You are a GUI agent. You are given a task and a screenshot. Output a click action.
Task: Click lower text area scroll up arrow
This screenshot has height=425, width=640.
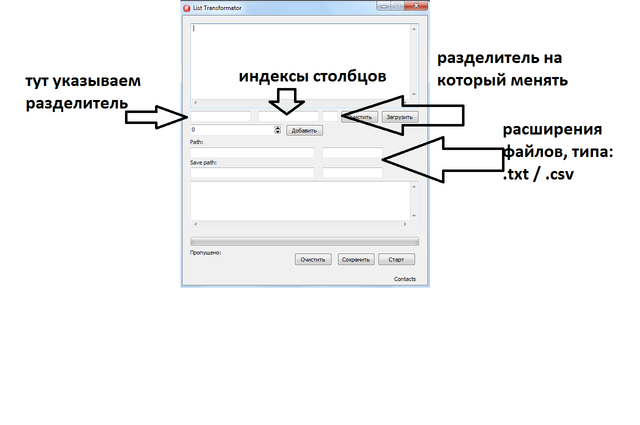(414, 187)
